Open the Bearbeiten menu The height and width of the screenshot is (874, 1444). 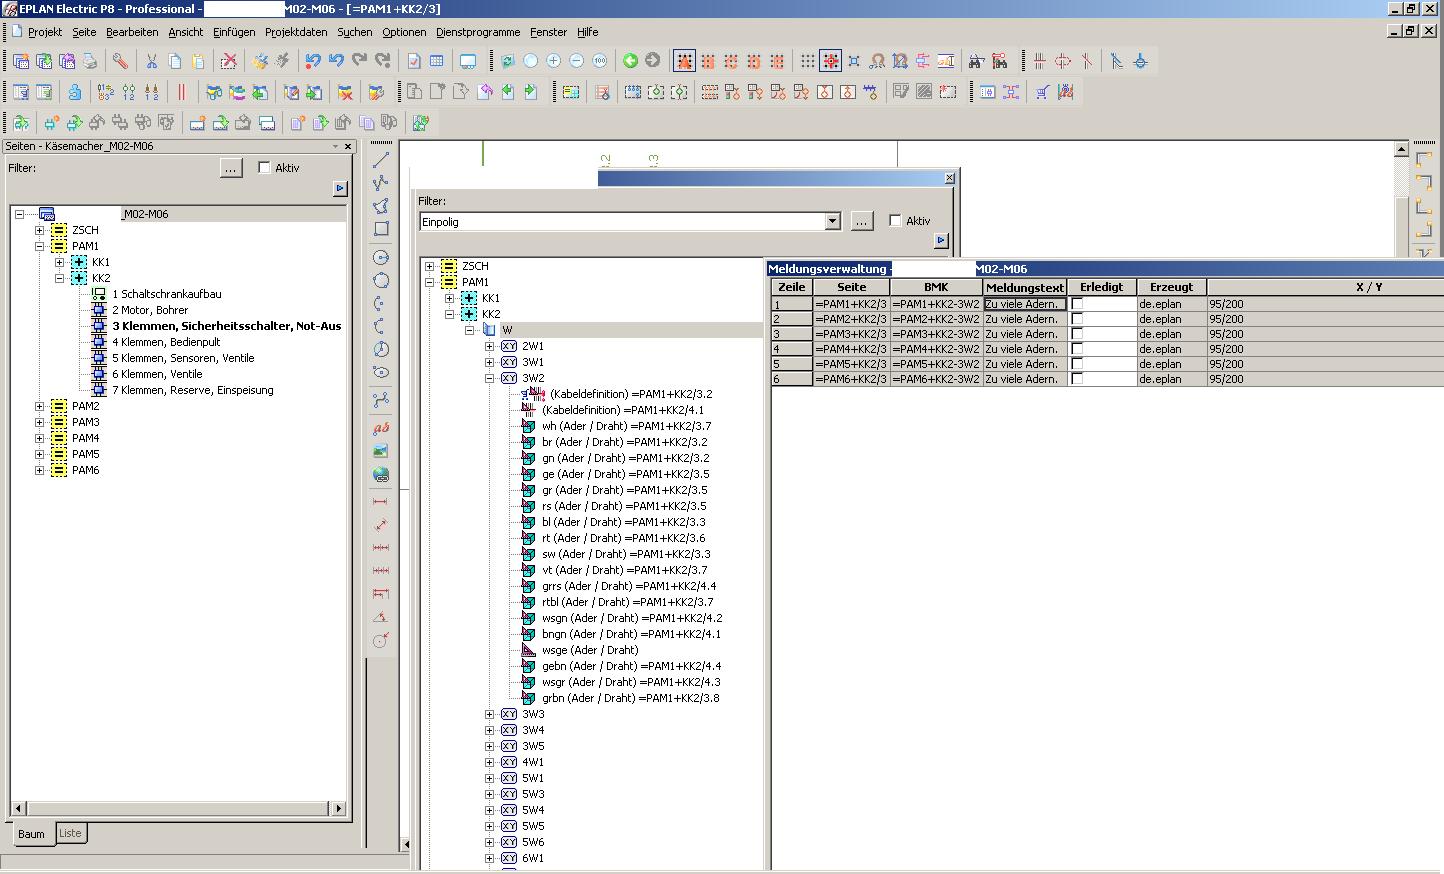[132, 32]
